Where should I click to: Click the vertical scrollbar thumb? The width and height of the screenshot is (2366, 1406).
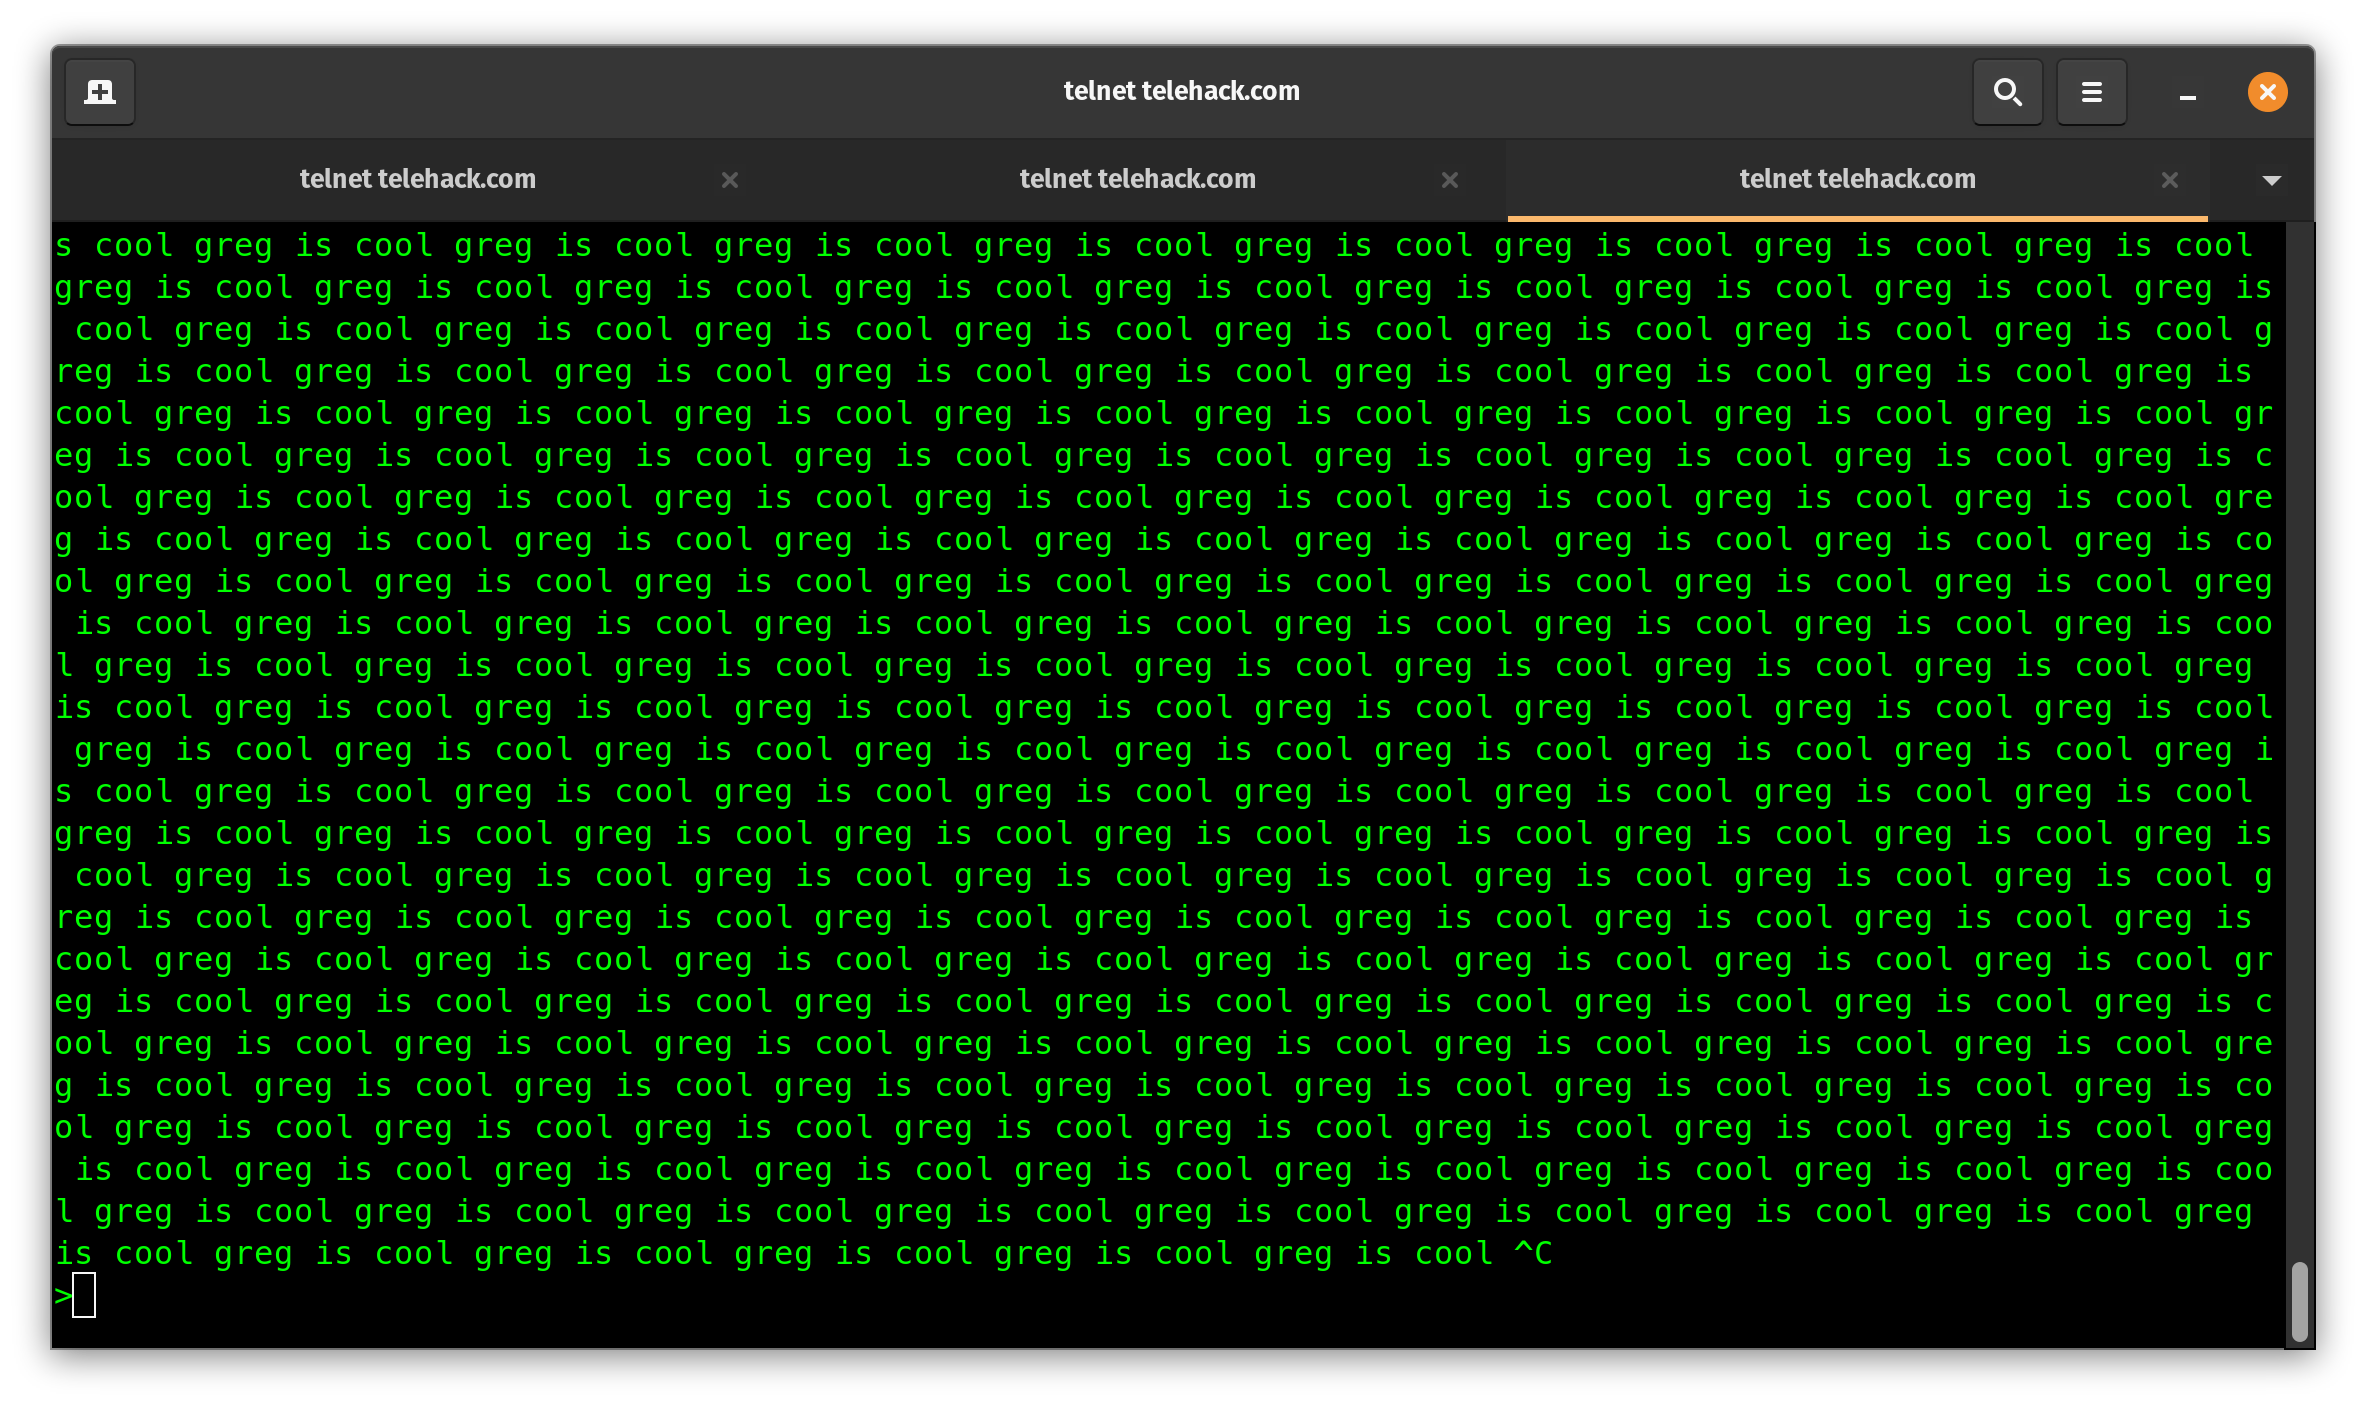(2299, 1301)
